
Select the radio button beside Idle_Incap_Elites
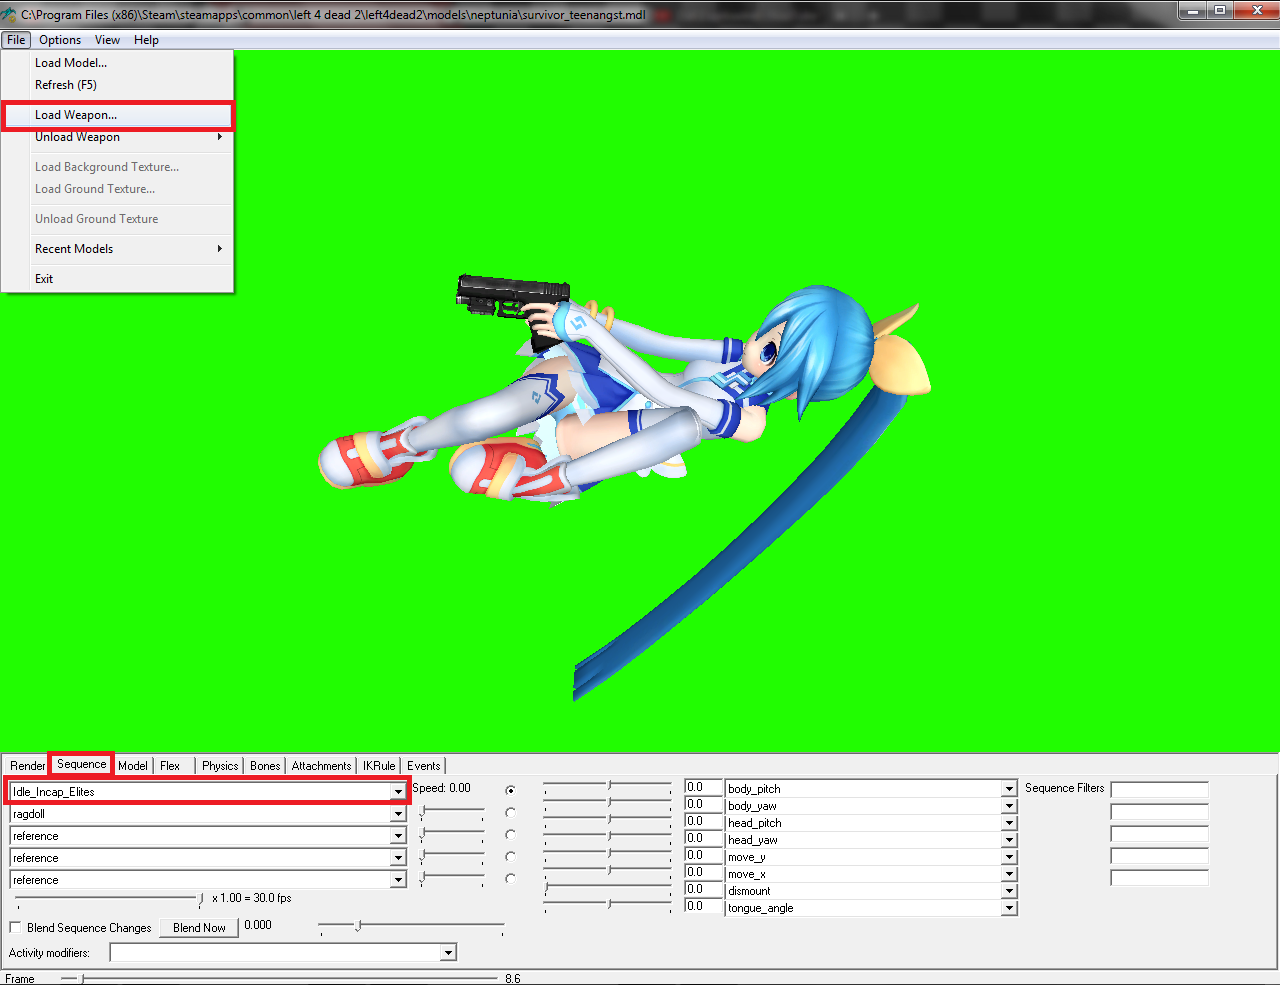point(510,790)
